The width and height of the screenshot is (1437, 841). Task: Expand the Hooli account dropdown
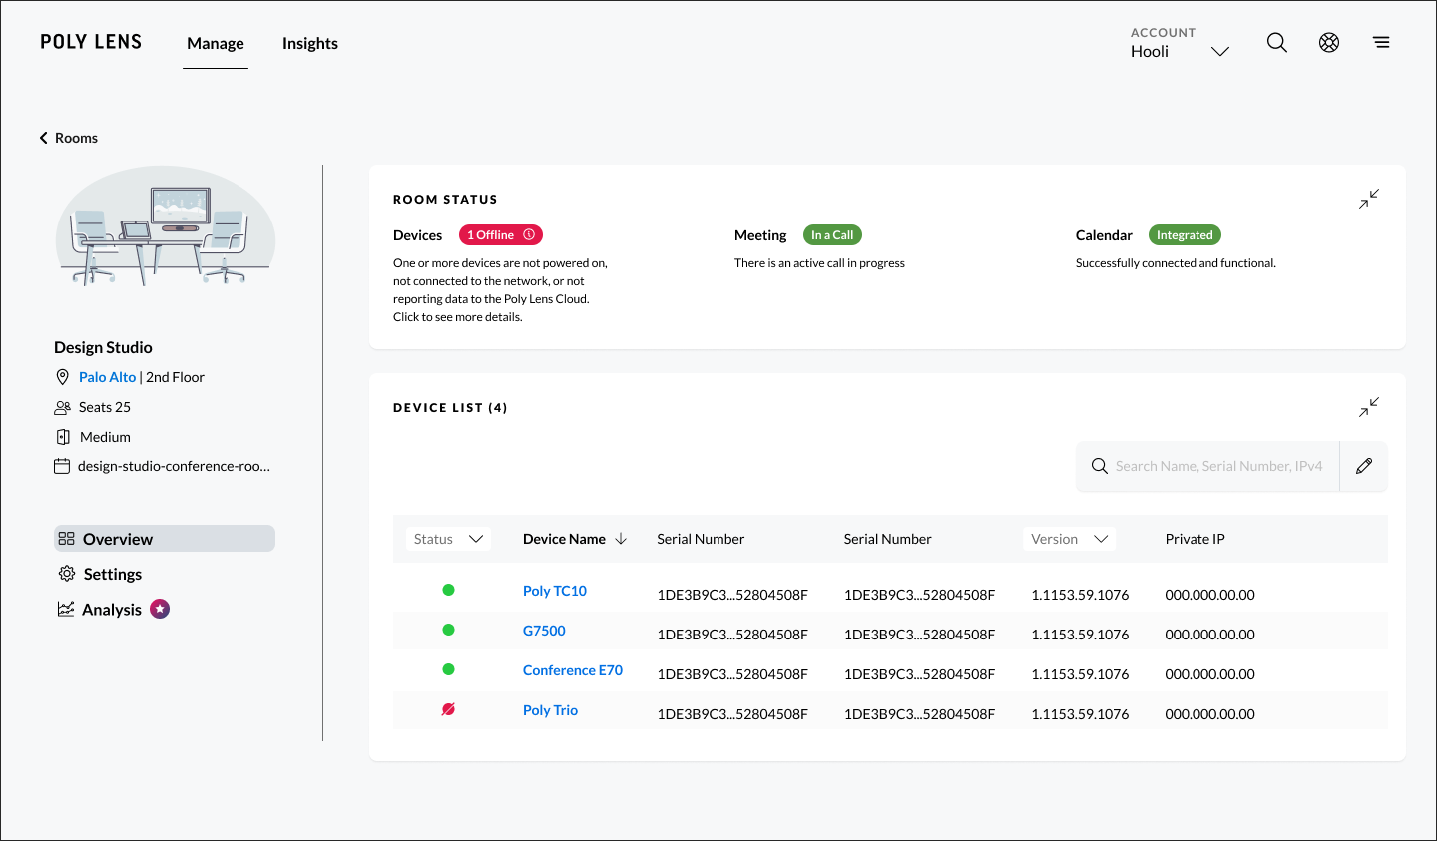1219,51
